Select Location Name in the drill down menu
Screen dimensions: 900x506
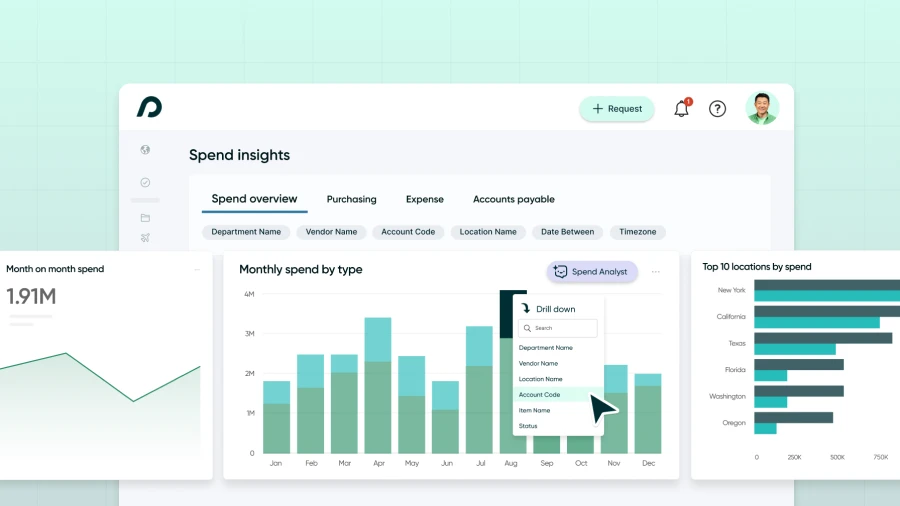(540, 379)
